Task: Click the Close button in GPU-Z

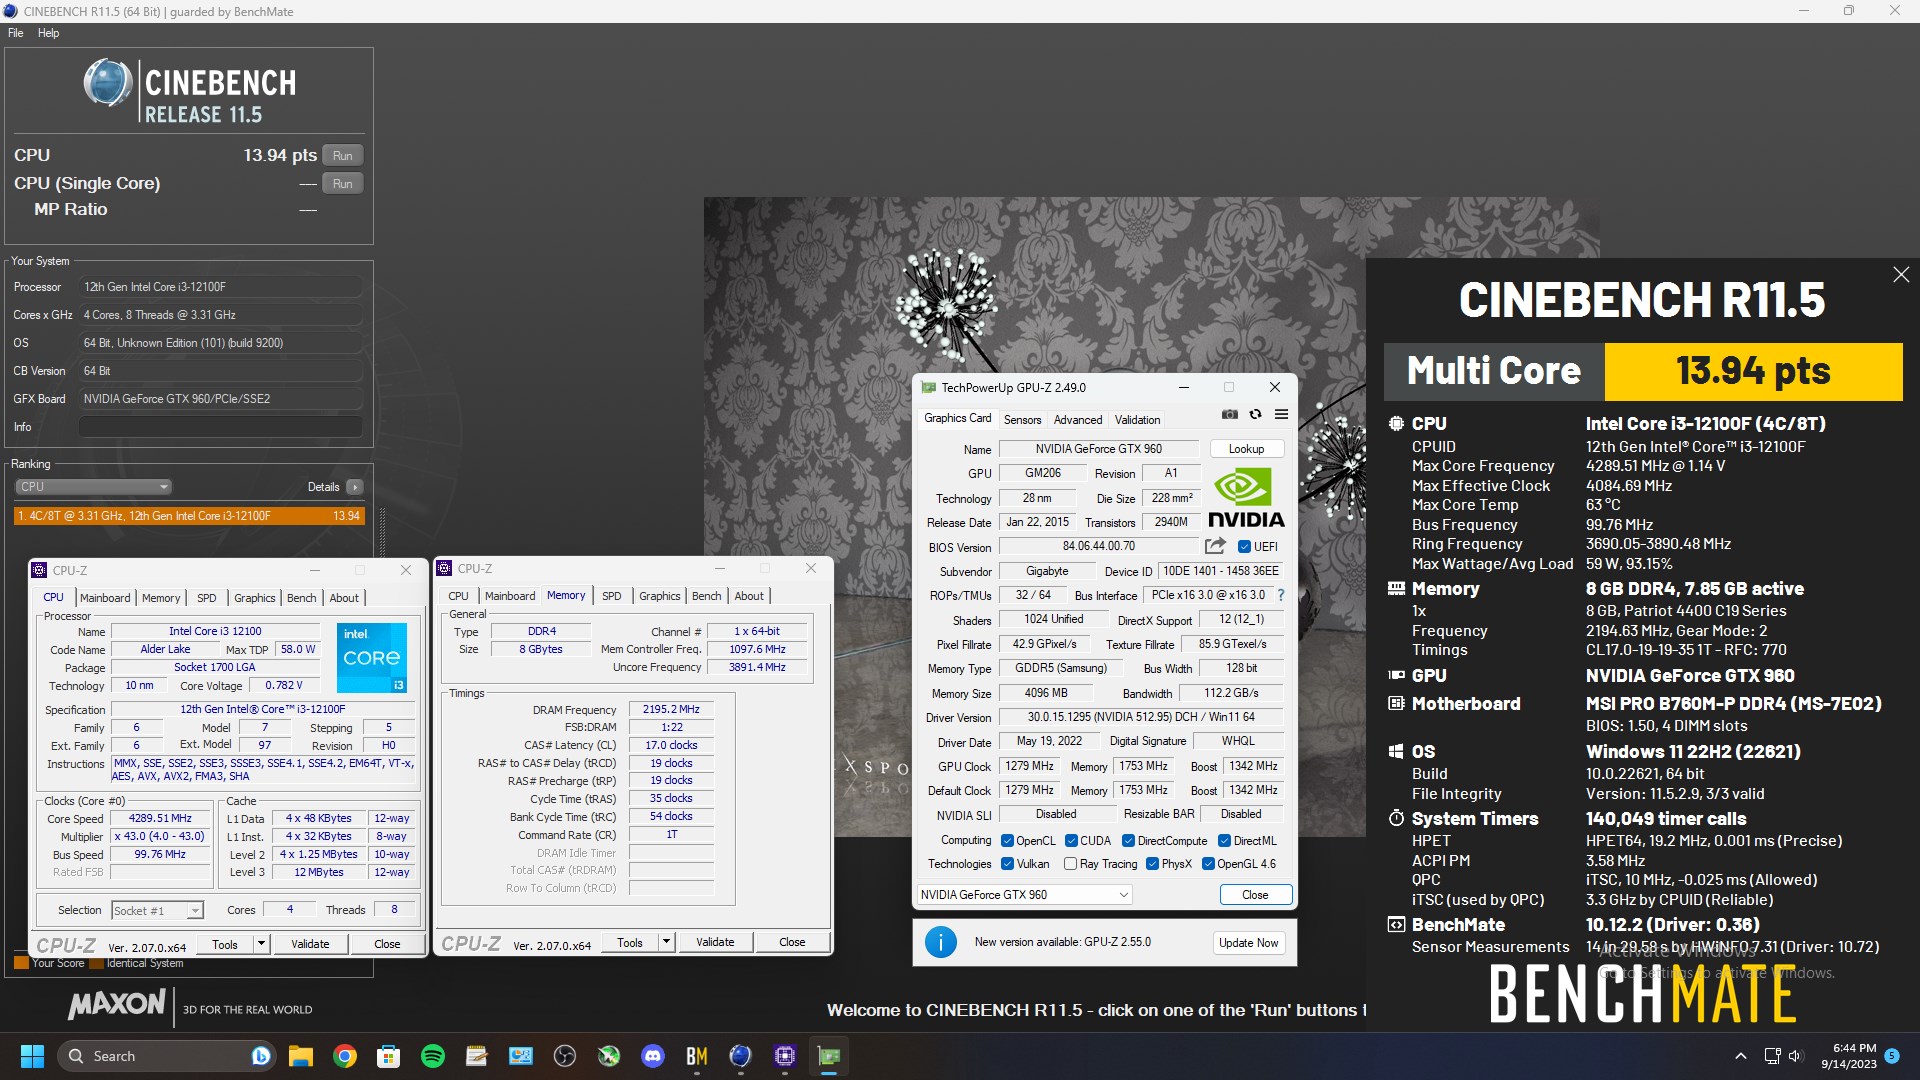Action: coord(1255,895)
